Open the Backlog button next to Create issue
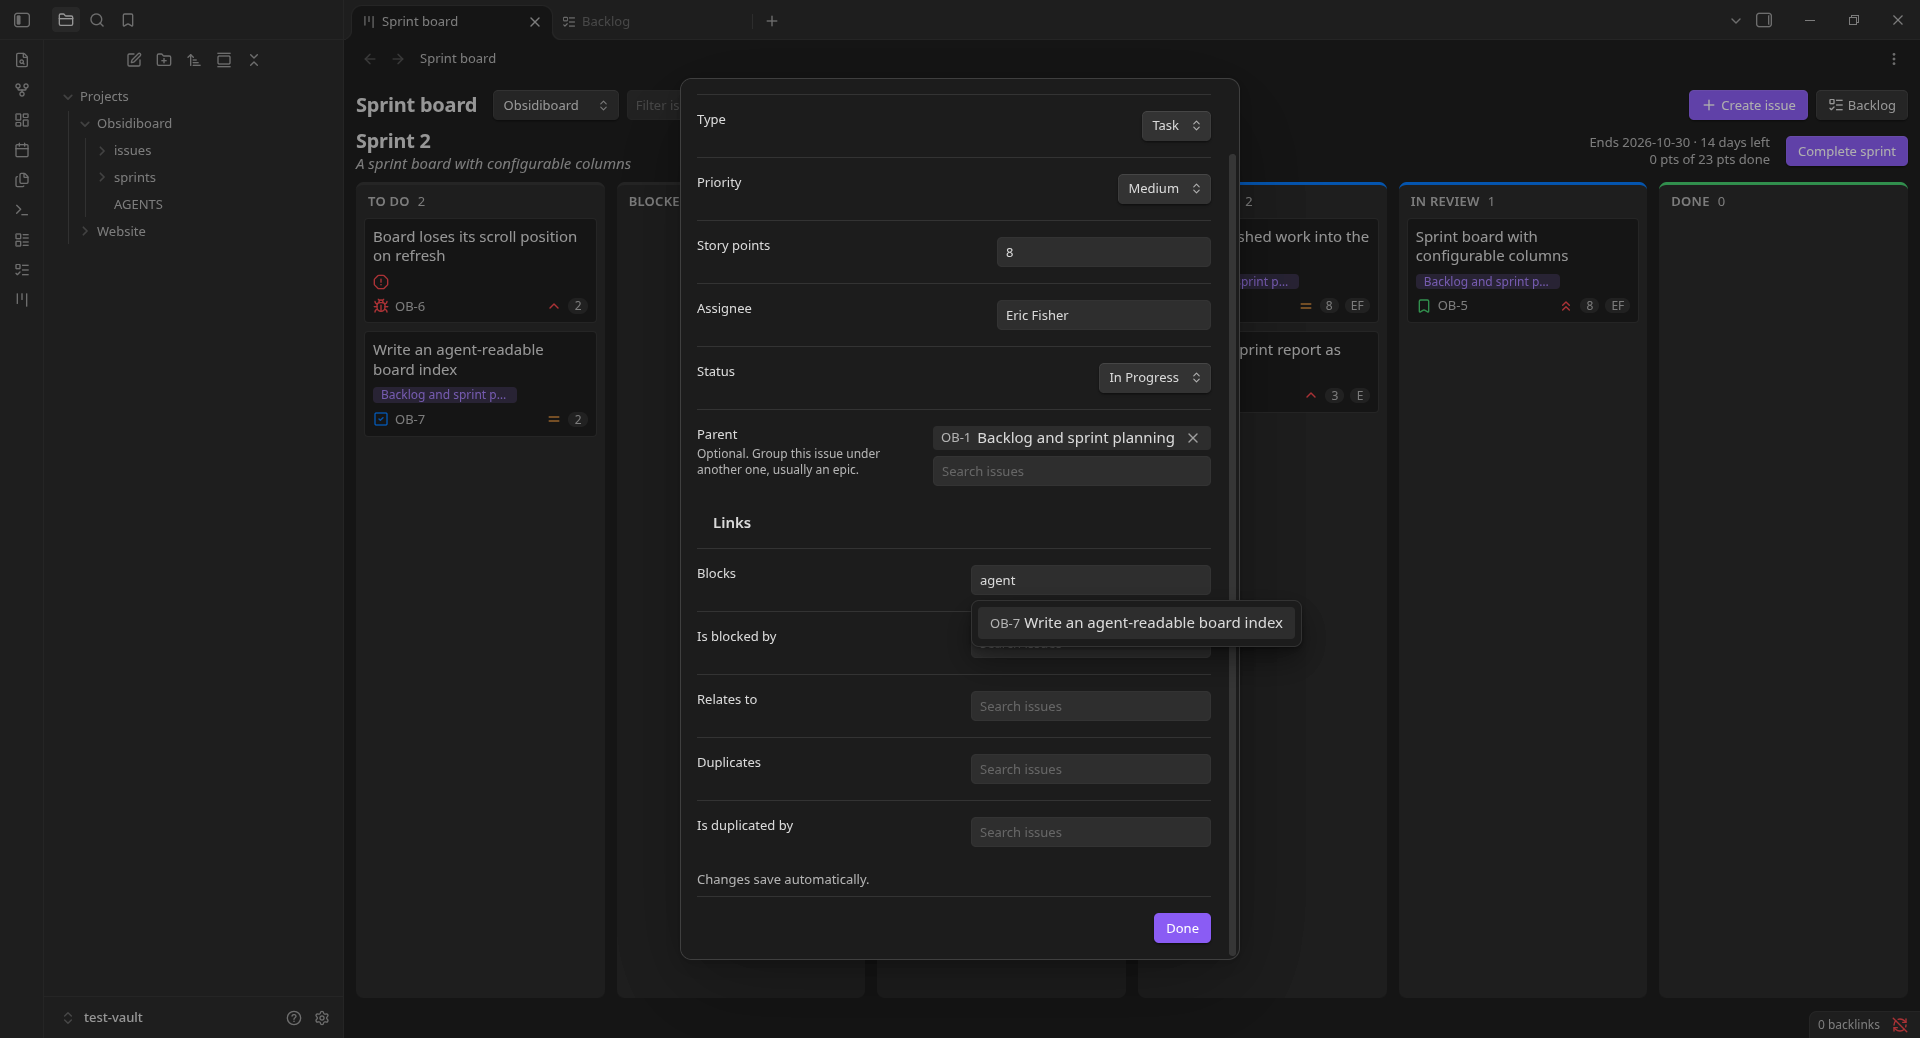1920x1038 pixels. pyautogui.click(x=1862, y=105)
